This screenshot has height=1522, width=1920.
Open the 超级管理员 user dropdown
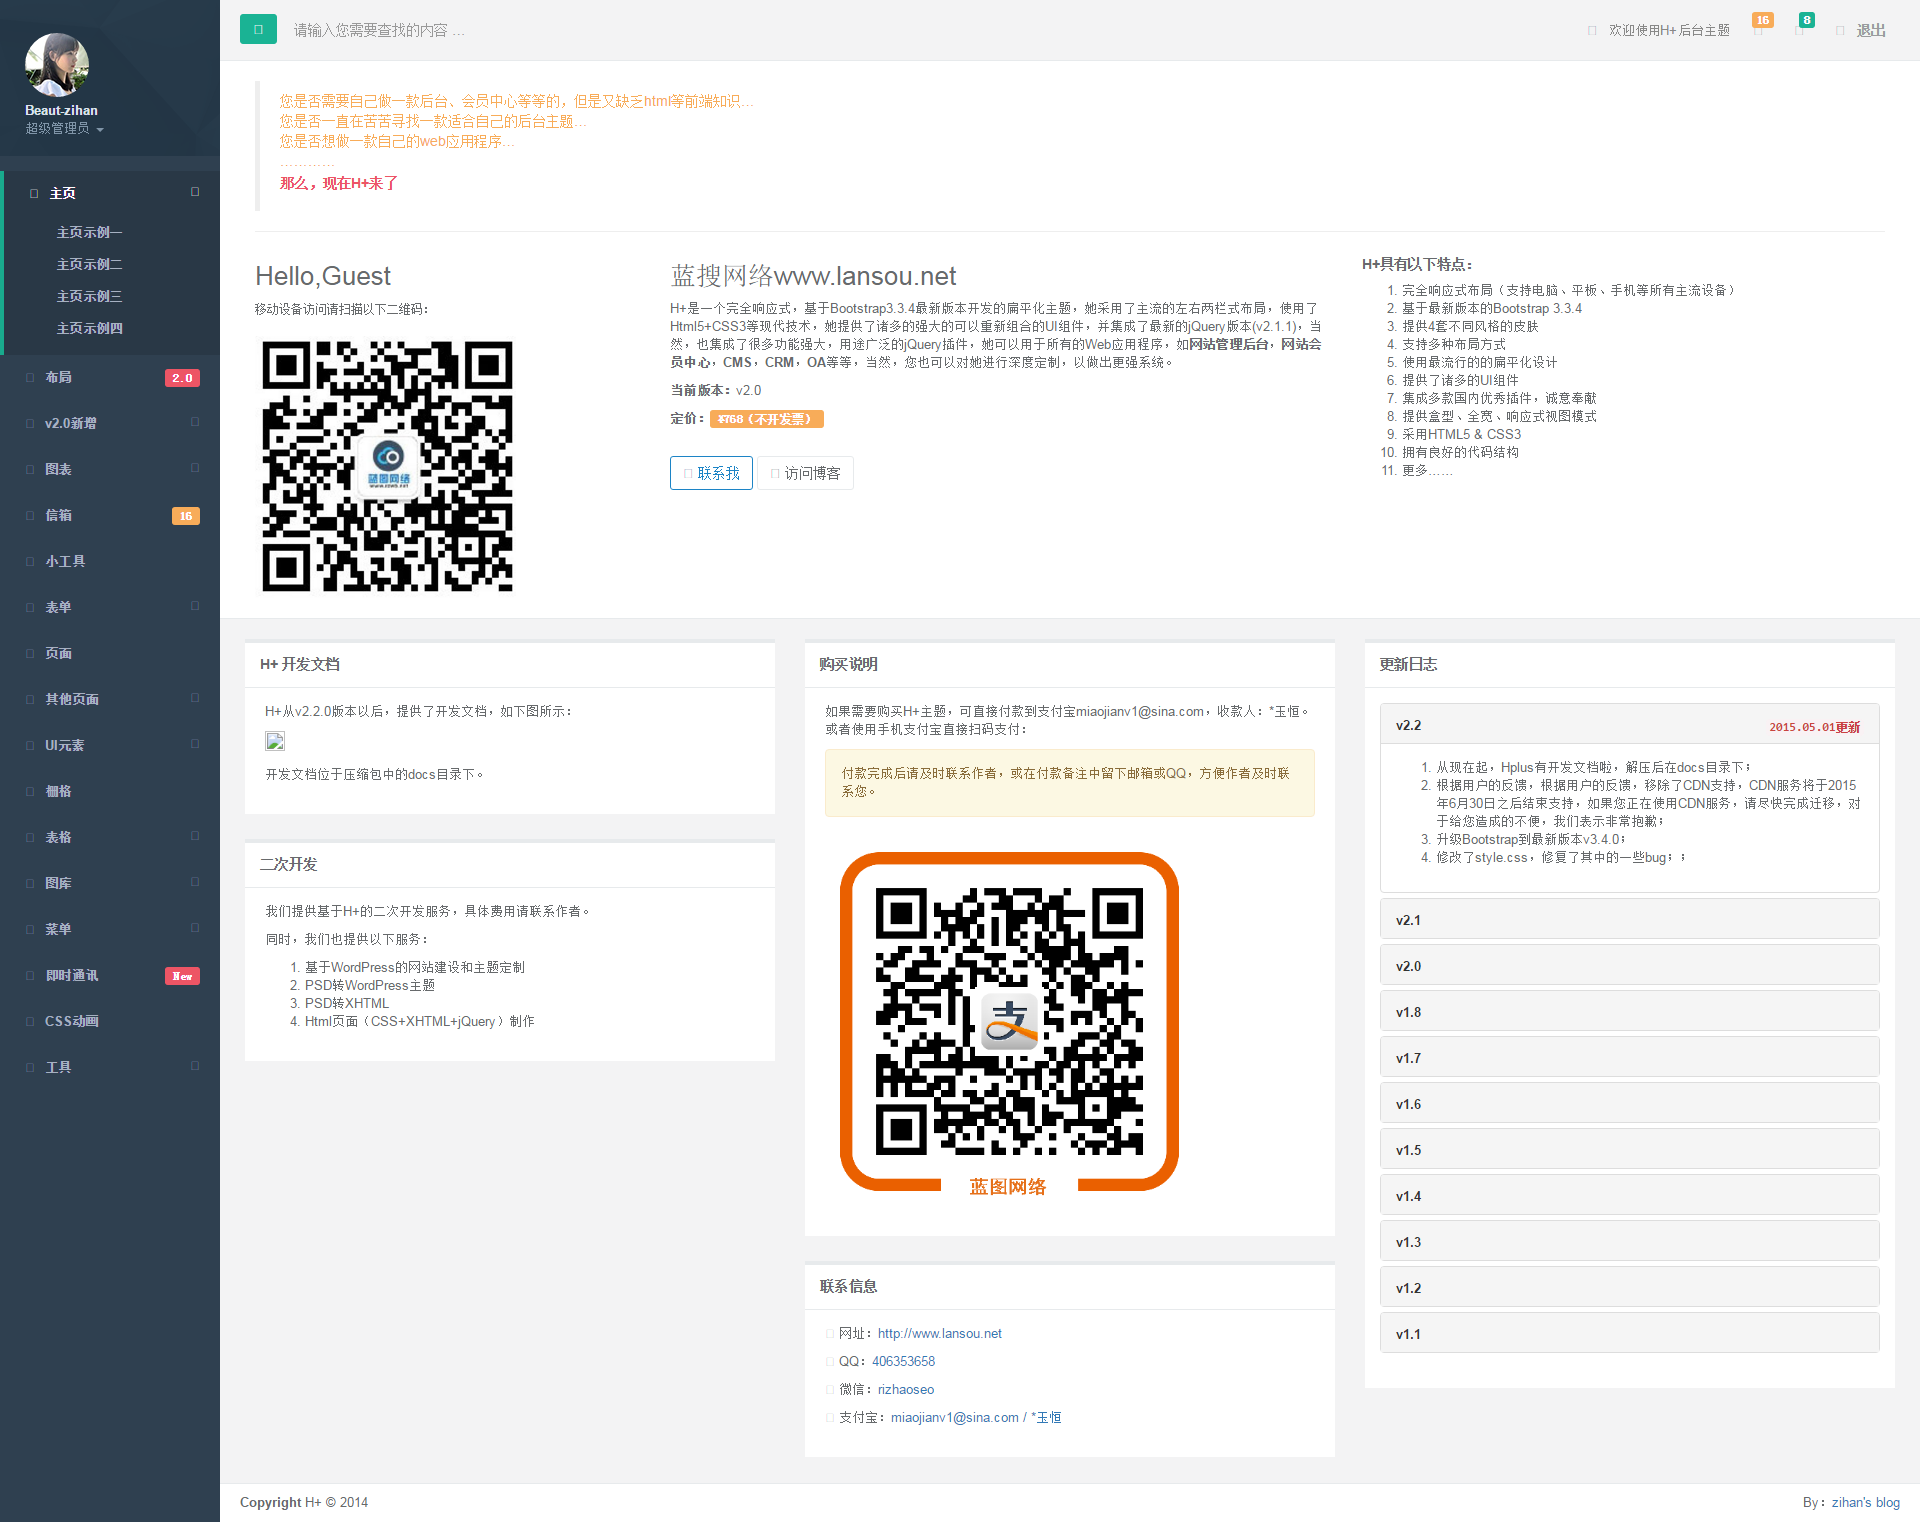64,128
